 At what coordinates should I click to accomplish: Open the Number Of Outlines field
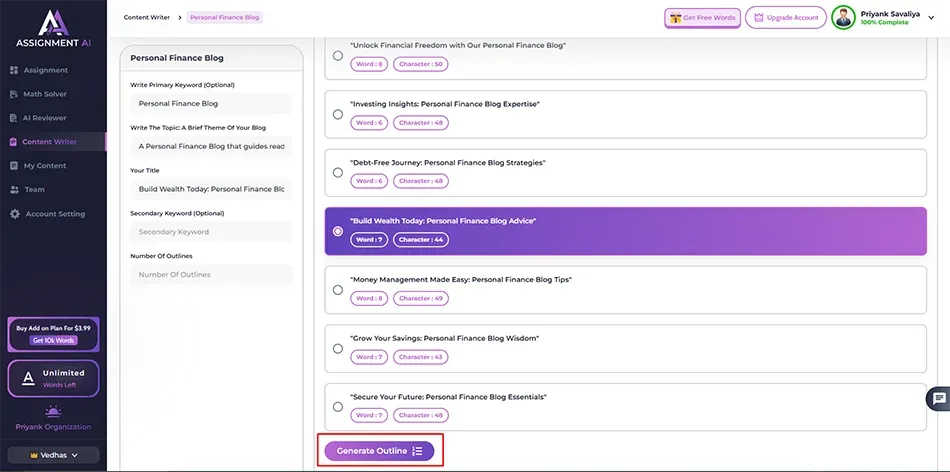(210, 274)
